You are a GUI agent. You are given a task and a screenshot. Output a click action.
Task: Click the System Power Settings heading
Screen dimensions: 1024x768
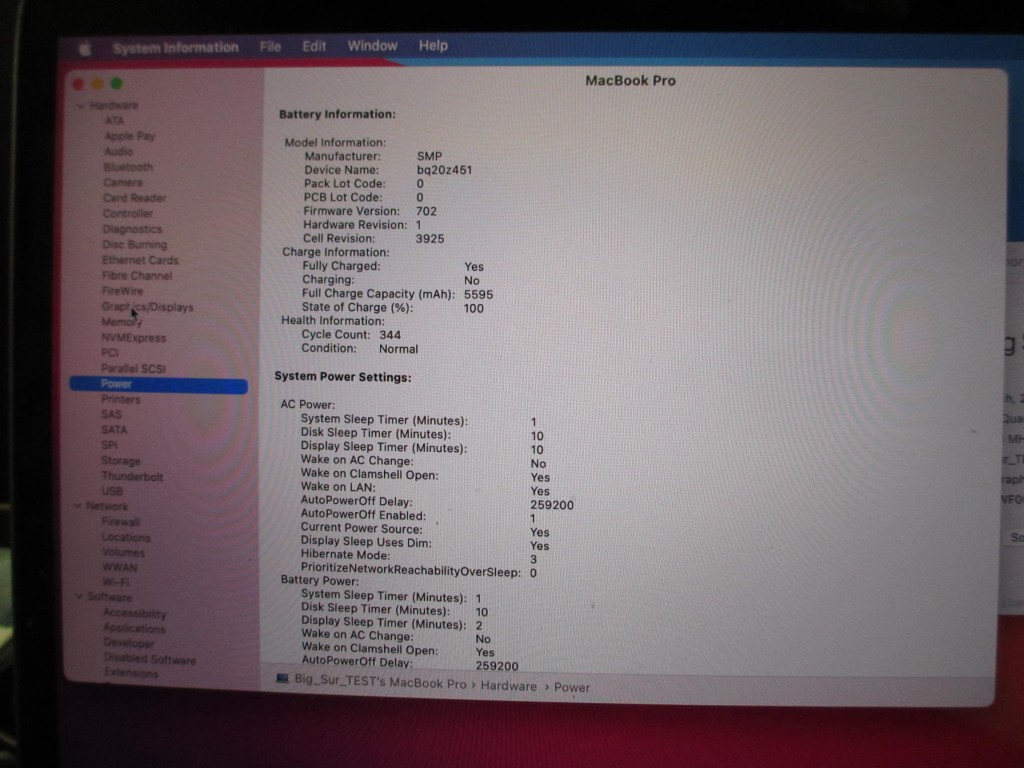coord(343,377)
